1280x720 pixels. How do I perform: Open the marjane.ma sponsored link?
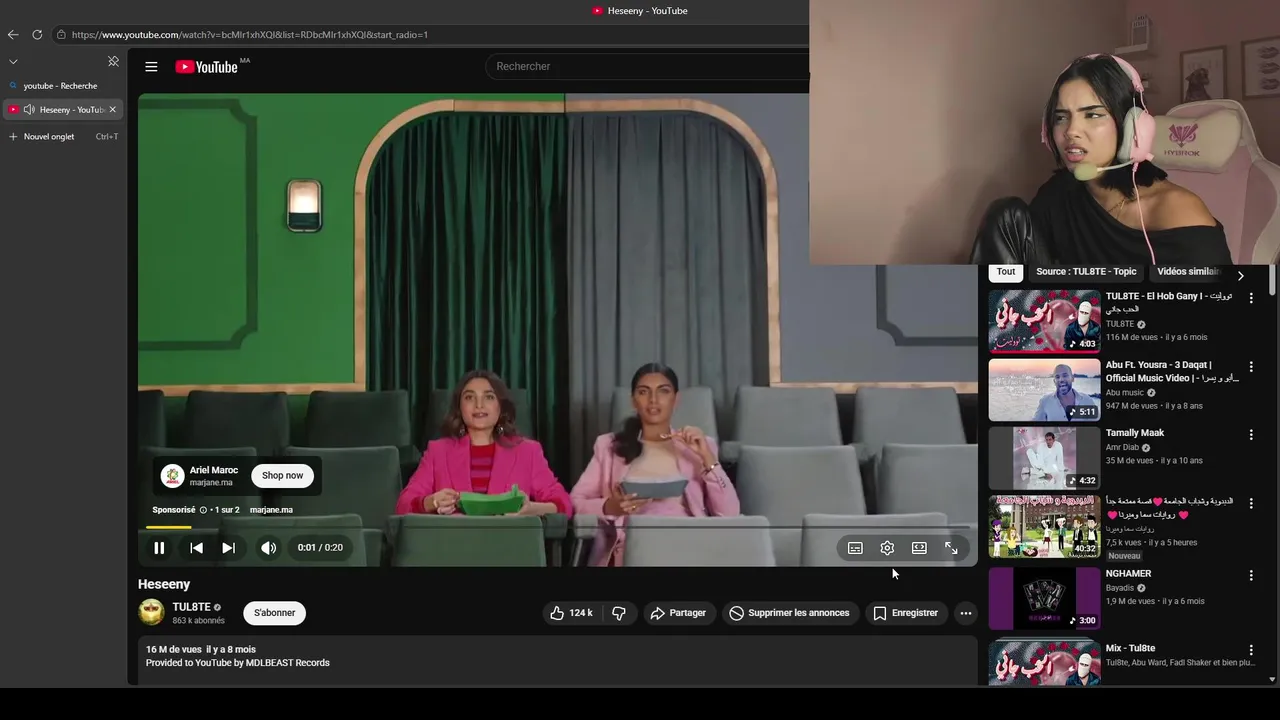pyautogui.click(x=271, y=510)
